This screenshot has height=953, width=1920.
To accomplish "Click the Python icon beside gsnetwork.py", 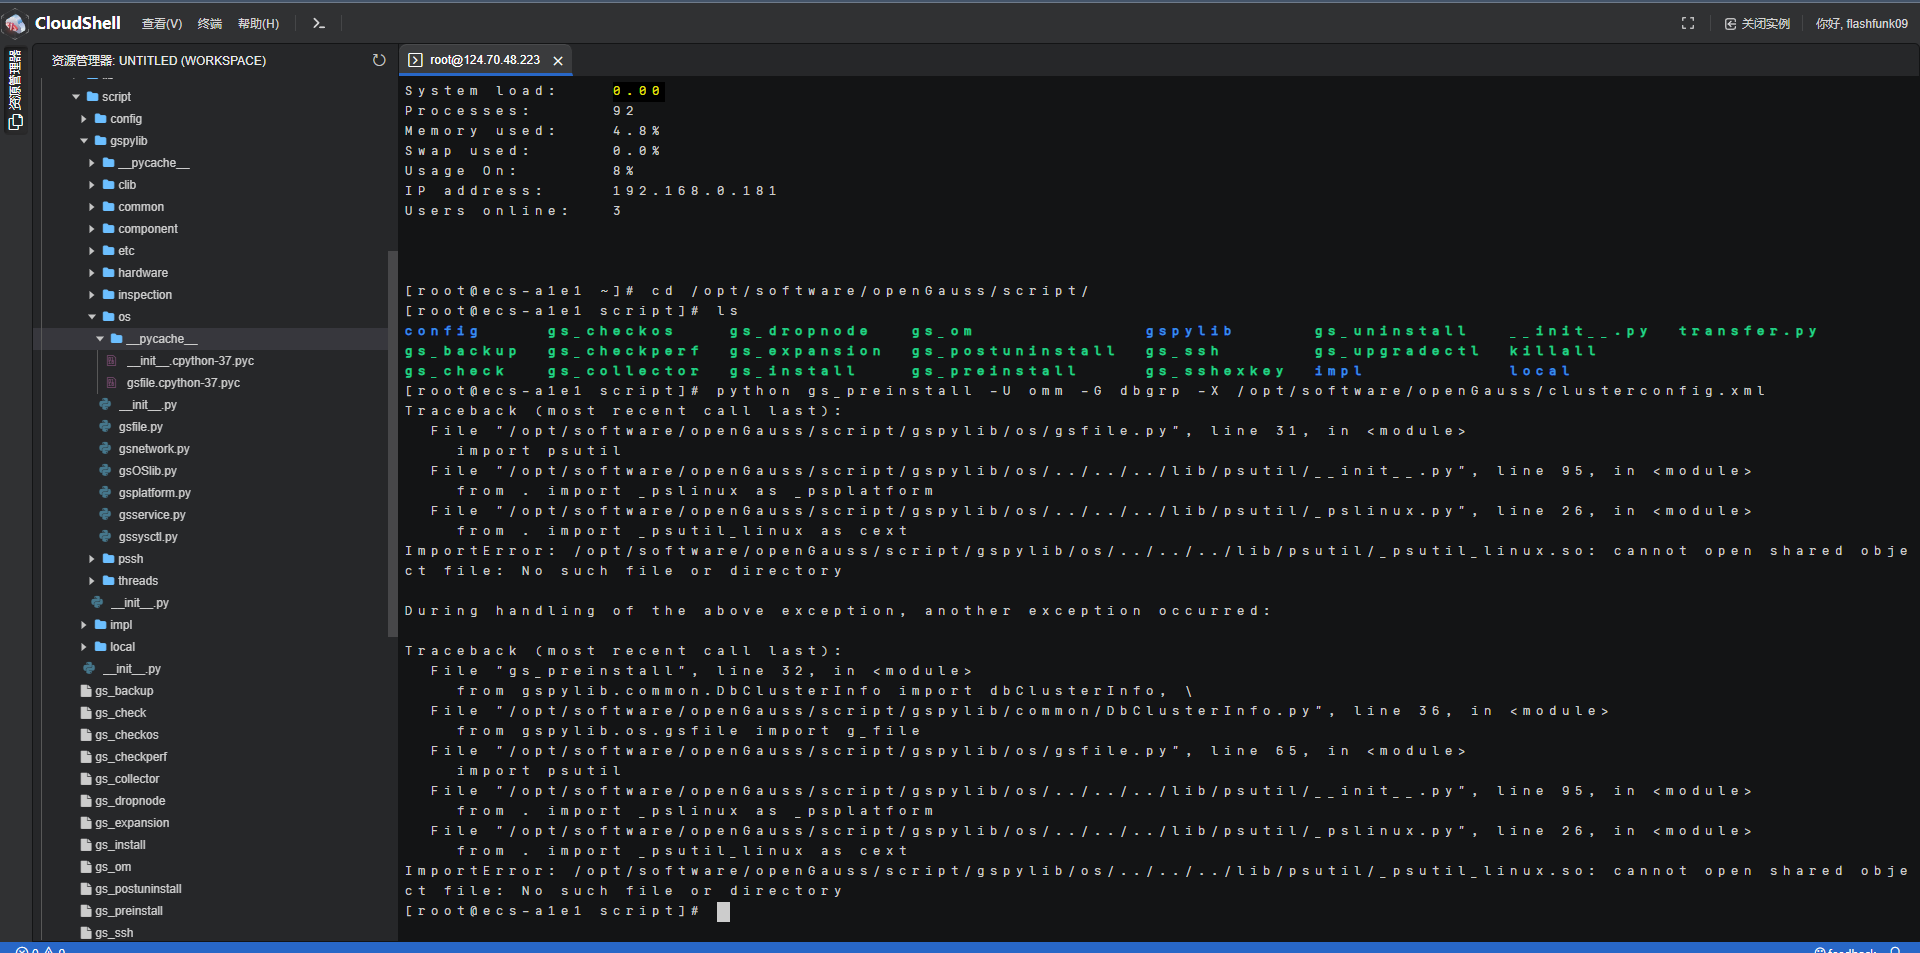I will 105,449.
